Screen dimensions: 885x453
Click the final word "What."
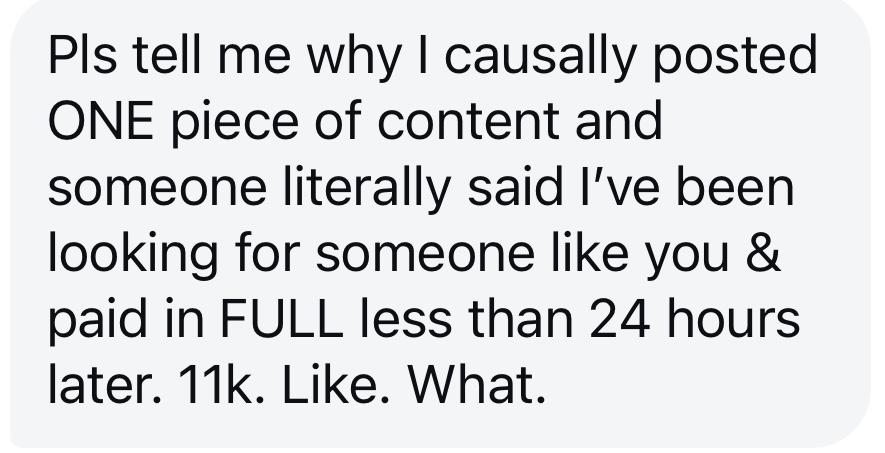click(477, 382)
